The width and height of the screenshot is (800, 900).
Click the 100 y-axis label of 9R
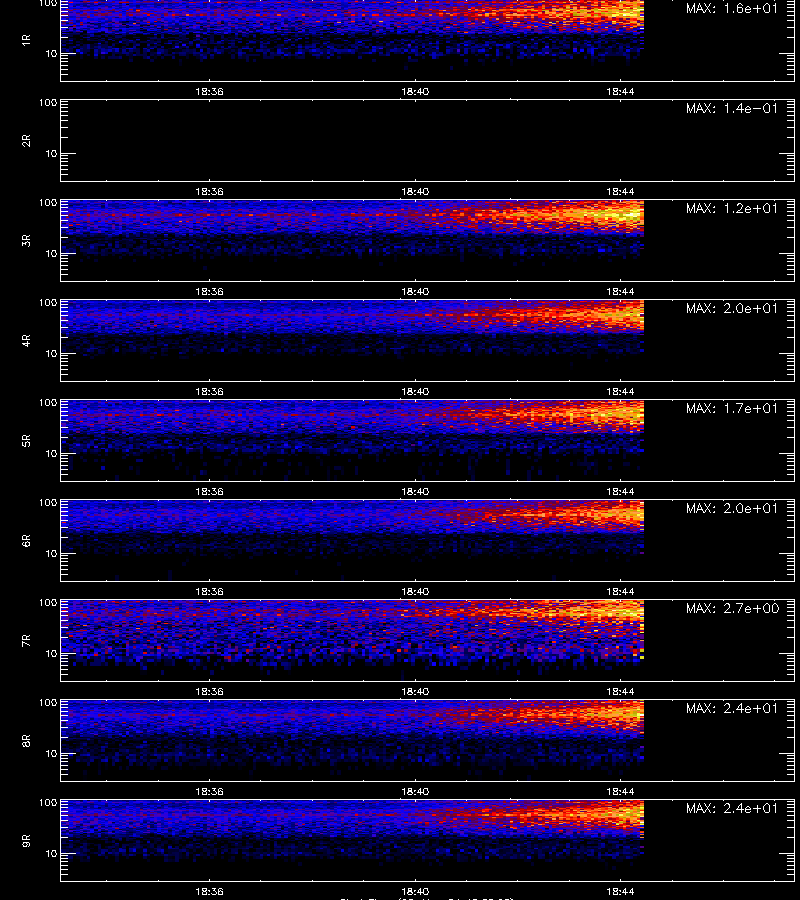[x=48, y=802]
